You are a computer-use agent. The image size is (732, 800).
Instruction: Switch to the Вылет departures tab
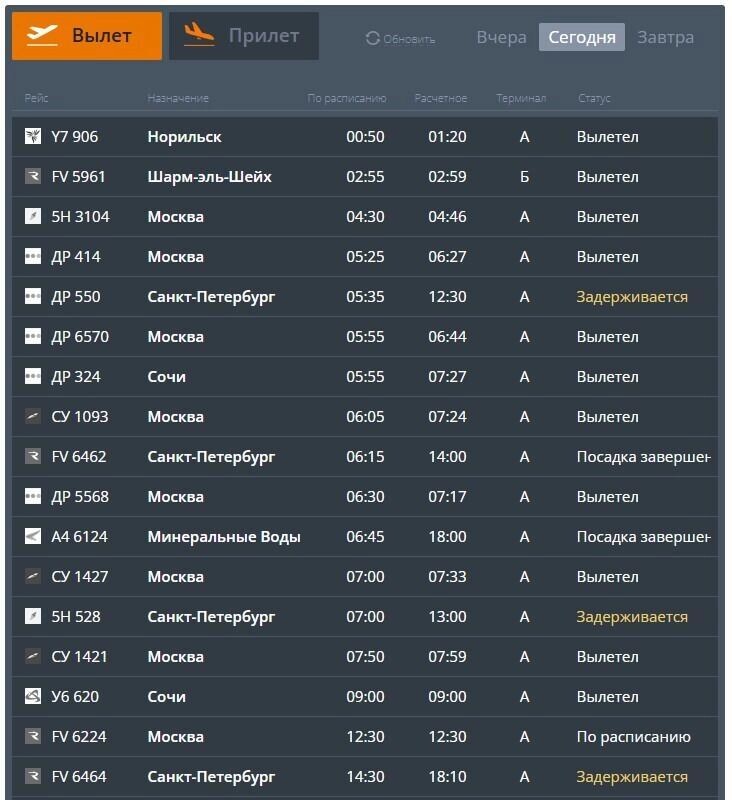pos(87,36)
